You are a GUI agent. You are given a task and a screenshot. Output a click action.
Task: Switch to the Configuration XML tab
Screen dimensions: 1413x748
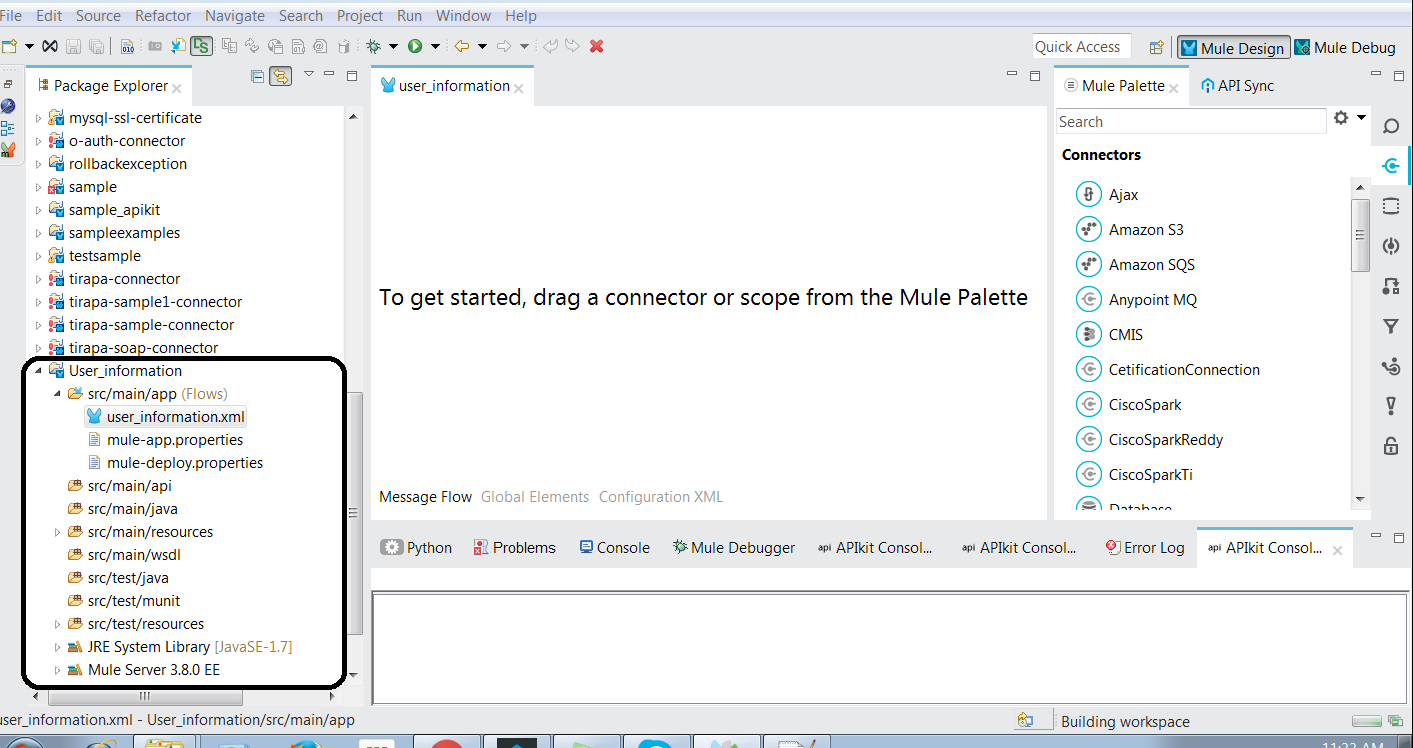(661, 497)
